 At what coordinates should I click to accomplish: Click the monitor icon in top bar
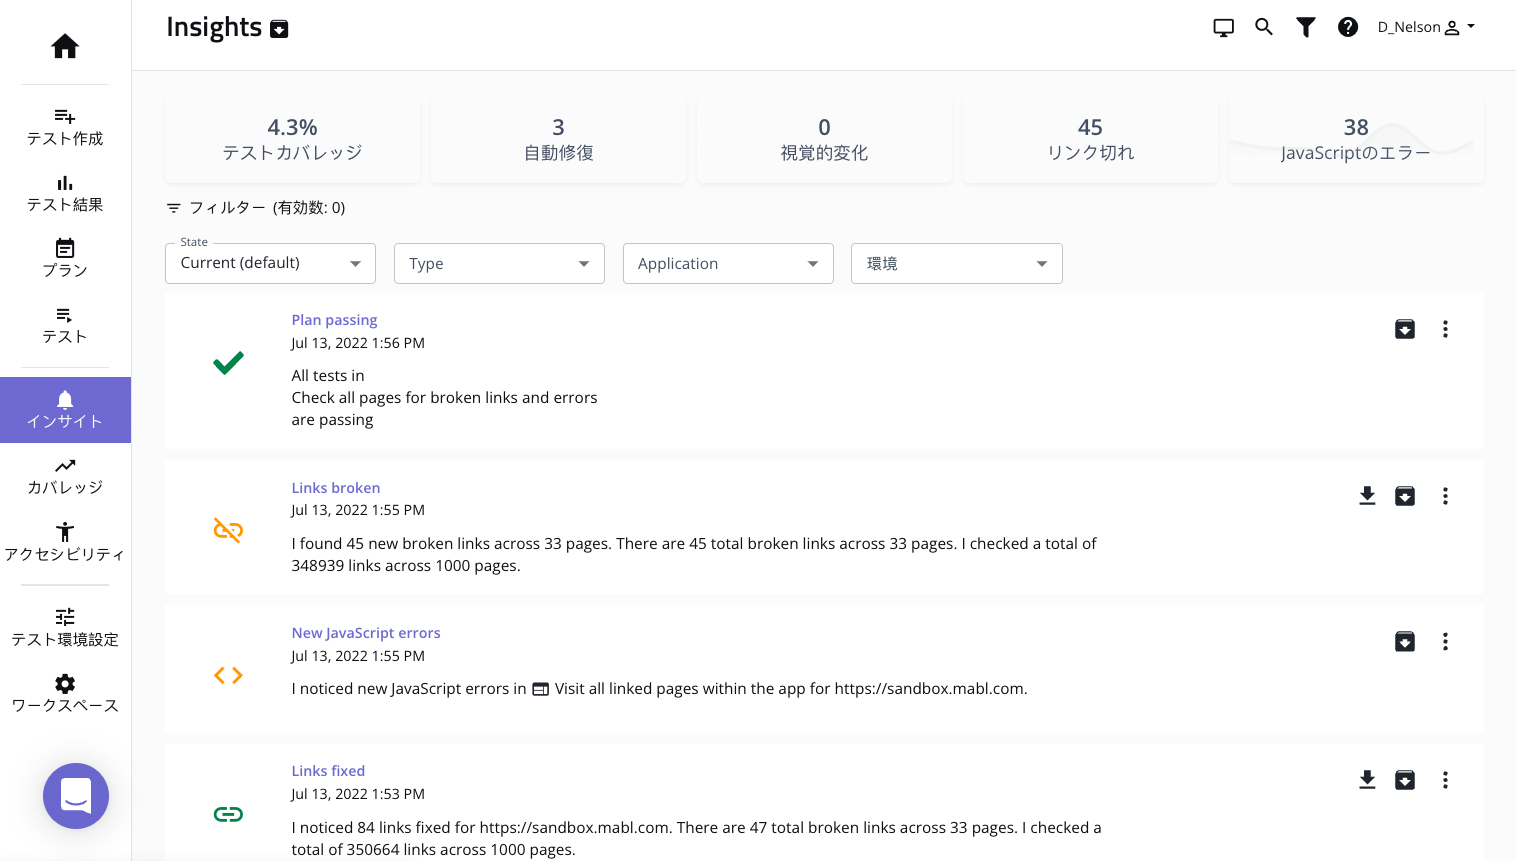tap(1223, 27)
